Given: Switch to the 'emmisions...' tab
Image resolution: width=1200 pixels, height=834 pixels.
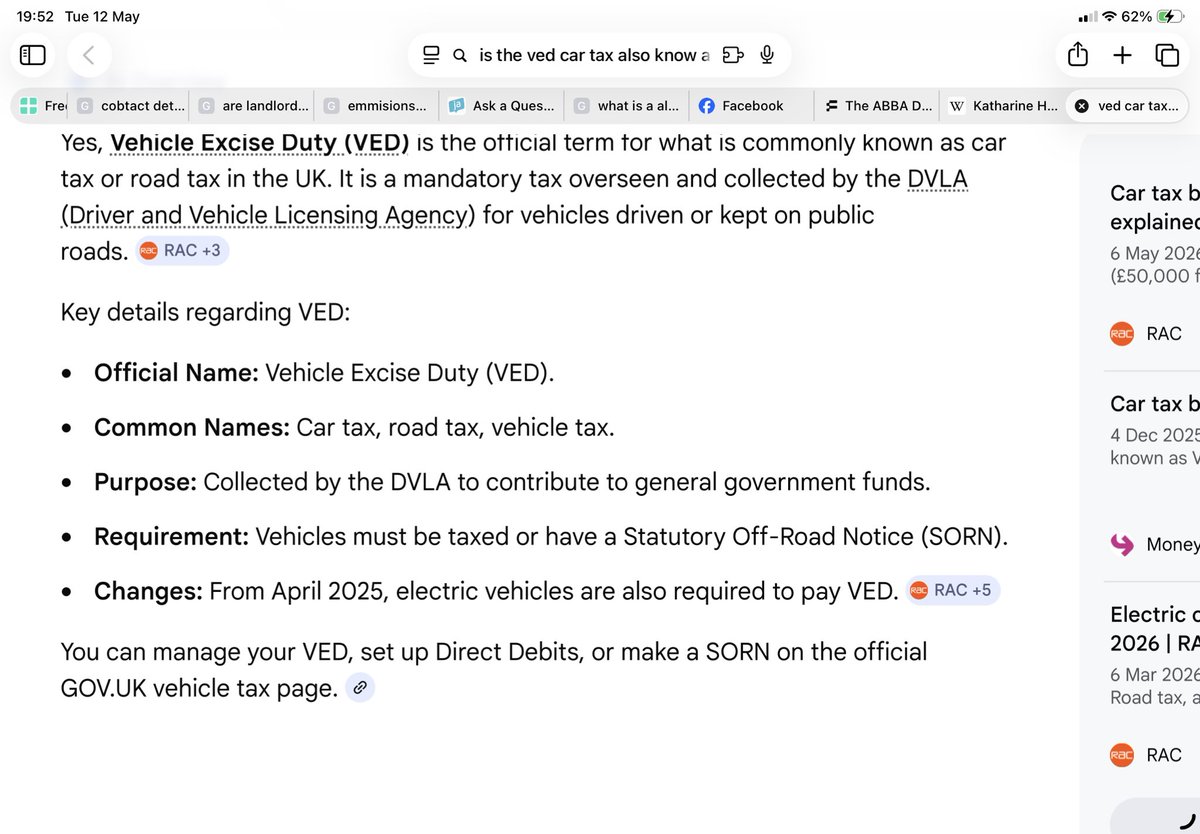Looking at the screenshot, I should pyautogui.click(x=376, y=105).
